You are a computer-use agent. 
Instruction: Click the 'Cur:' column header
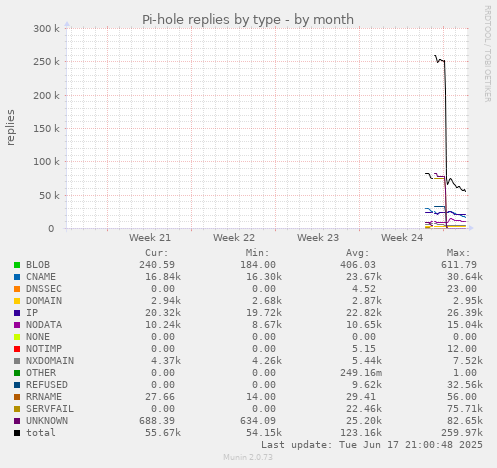pos(157,253)
